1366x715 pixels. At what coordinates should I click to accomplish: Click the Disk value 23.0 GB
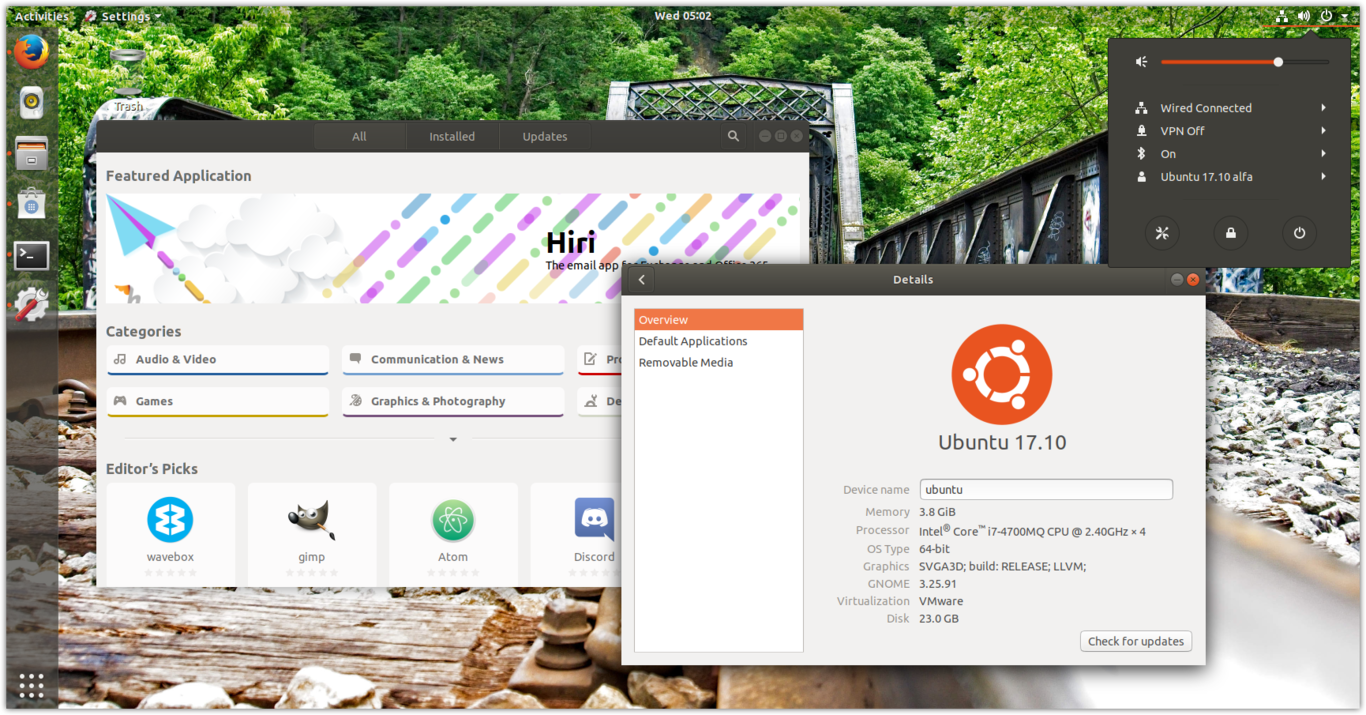939,619
